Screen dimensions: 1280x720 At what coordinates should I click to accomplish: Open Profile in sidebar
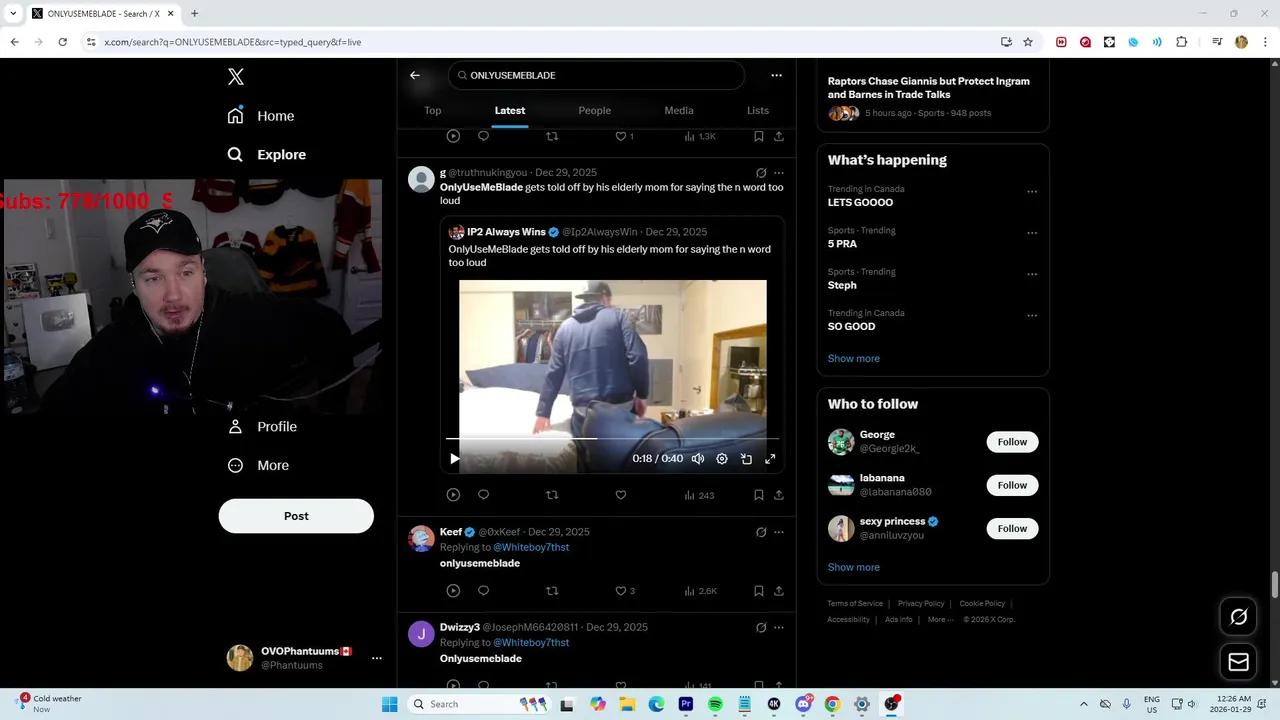262,426
